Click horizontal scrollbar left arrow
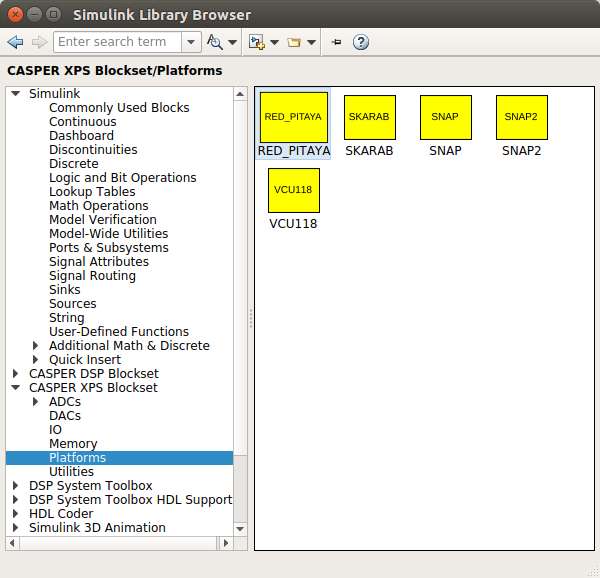Screen dimensions: 600x578 pyautogui.click(x=12, y=543)
